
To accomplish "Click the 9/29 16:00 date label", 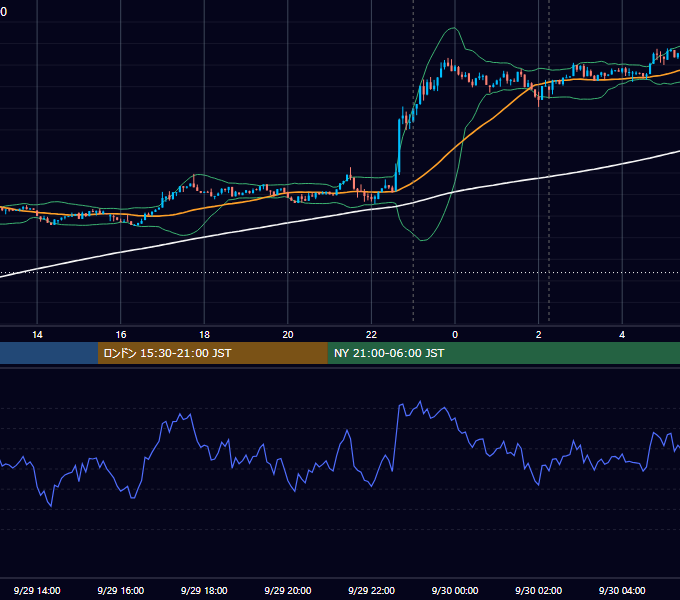I will [x=121, y=590].
